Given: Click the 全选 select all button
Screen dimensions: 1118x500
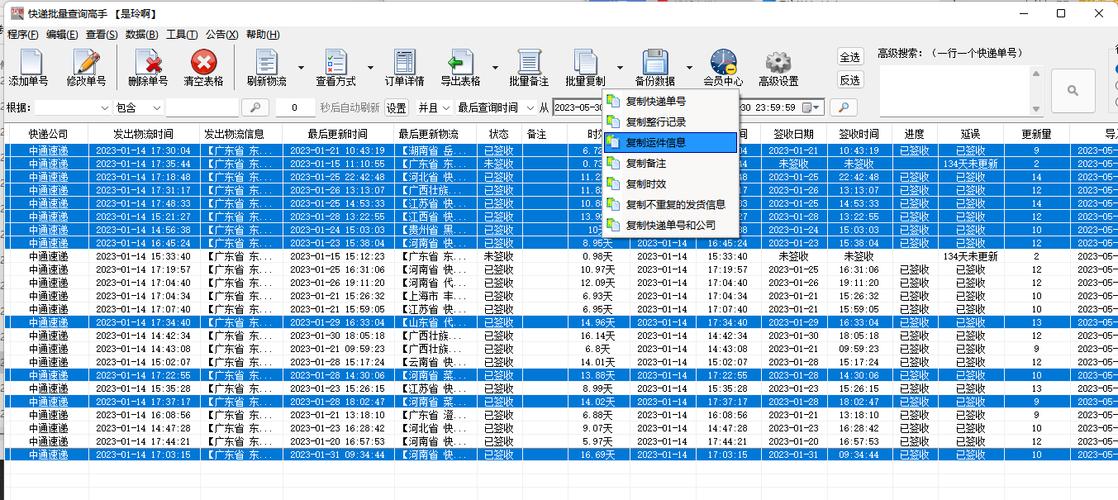Looking at the screenshot, I should pyautogui.click(x=849, y=57).
